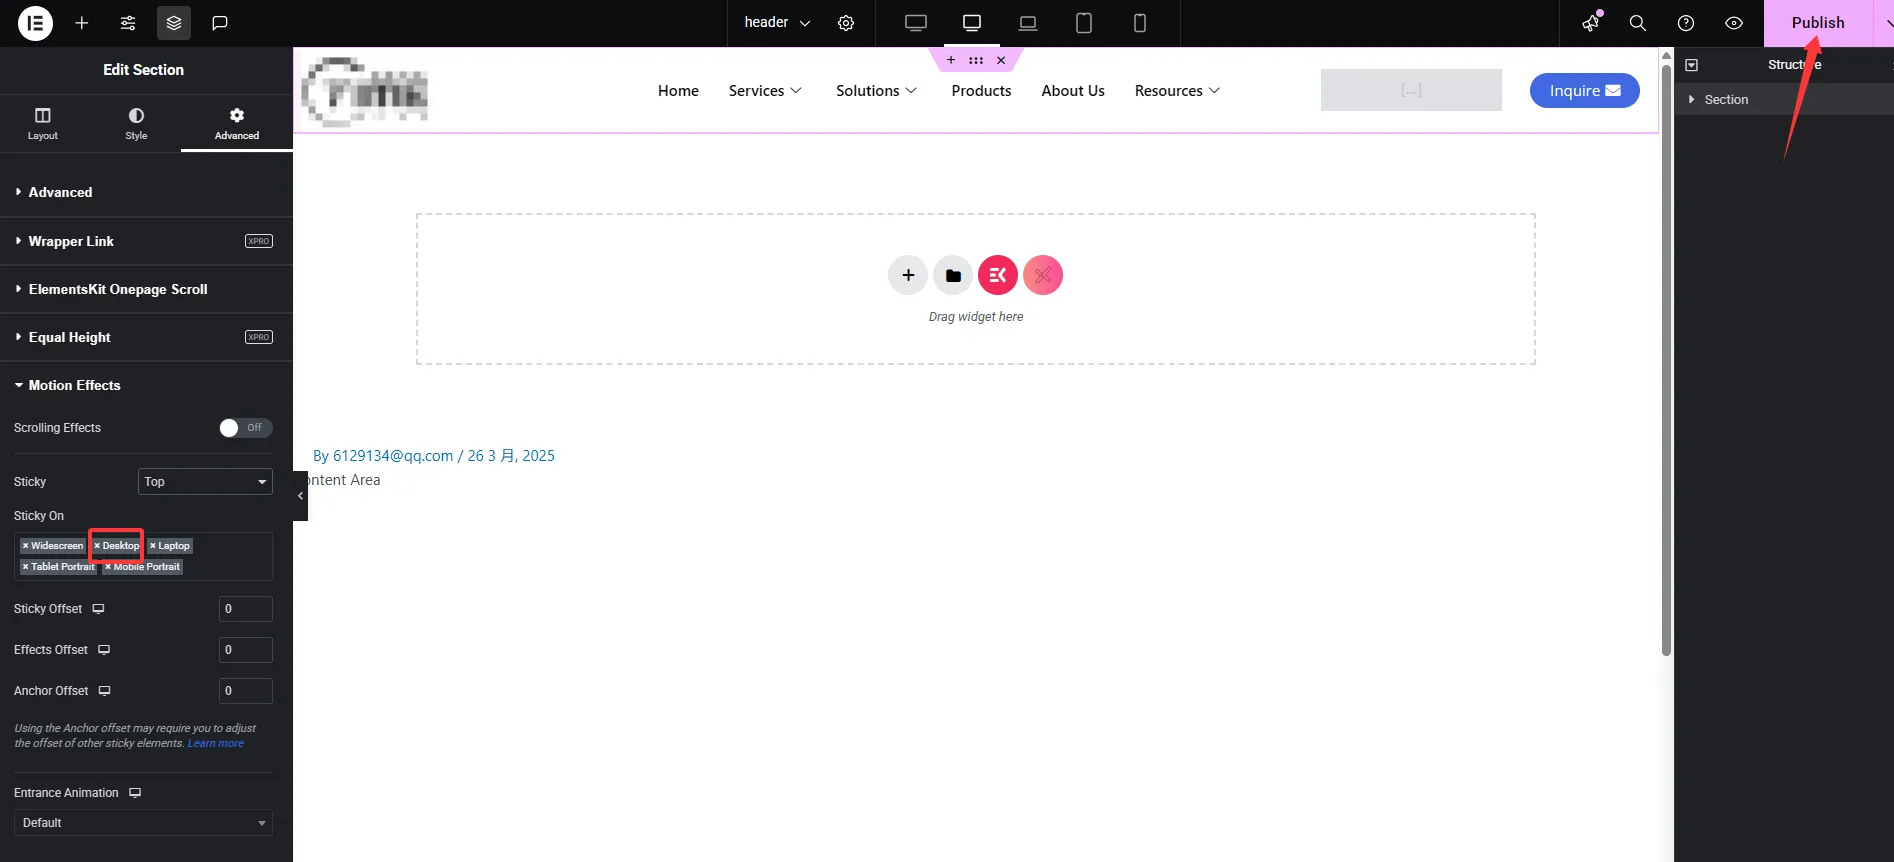Preview changes with the eye icon

click(1734, 23)
